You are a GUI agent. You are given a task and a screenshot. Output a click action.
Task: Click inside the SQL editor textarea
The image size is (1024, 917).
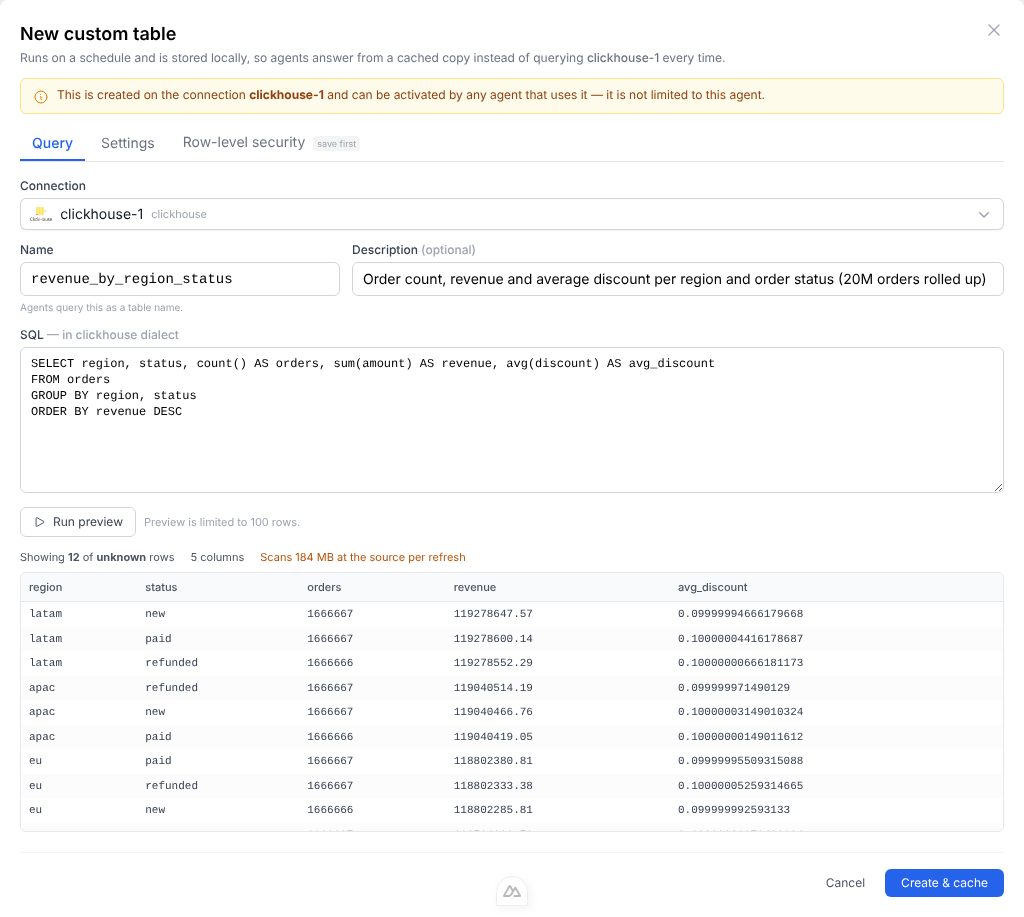pos(511,420)
